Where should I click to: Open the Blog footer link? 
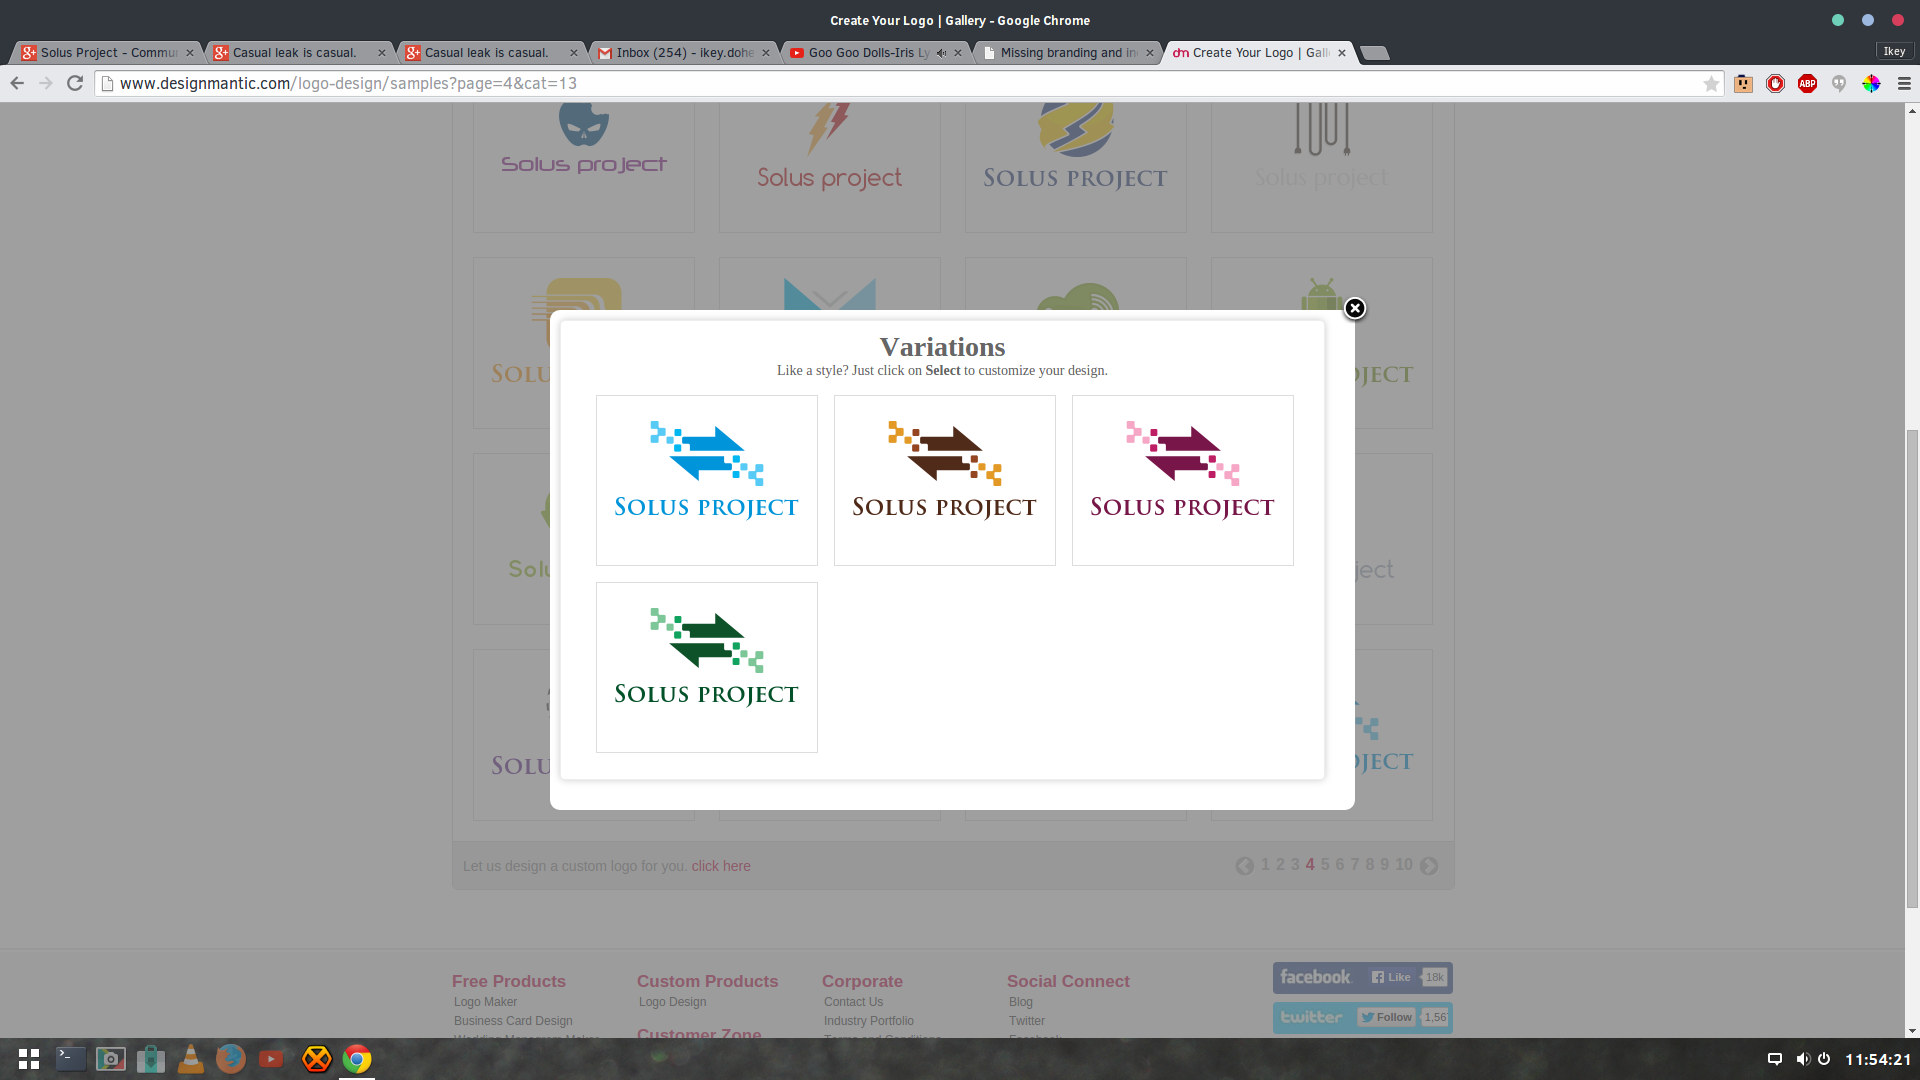click(1020, 1002)
